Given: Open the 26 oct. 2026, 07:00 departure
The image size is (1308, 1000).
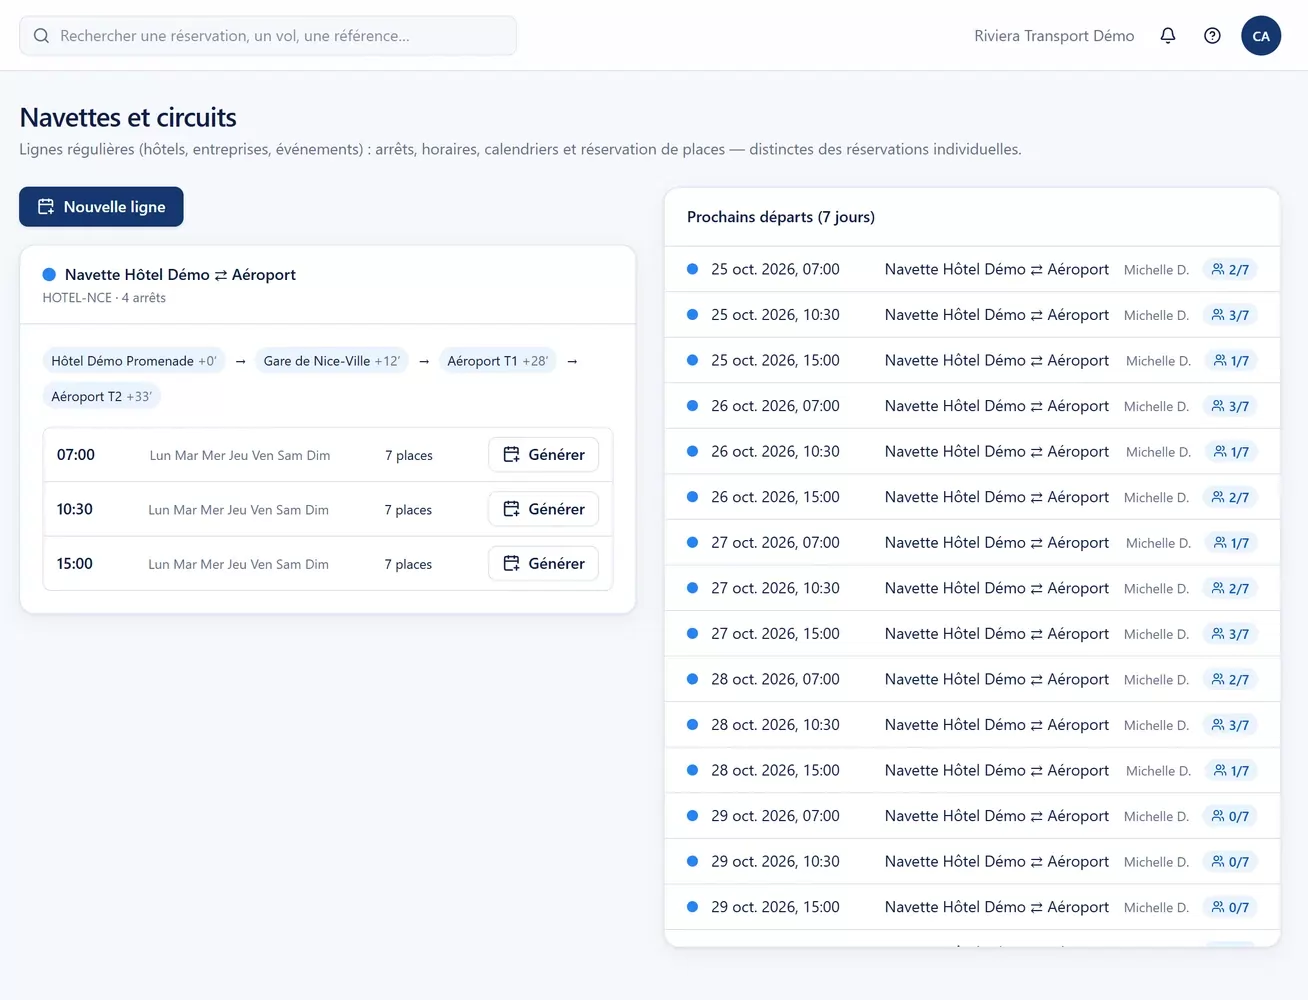Looking at the screenshot, I should pyautogui.click(x=972, y=406).
